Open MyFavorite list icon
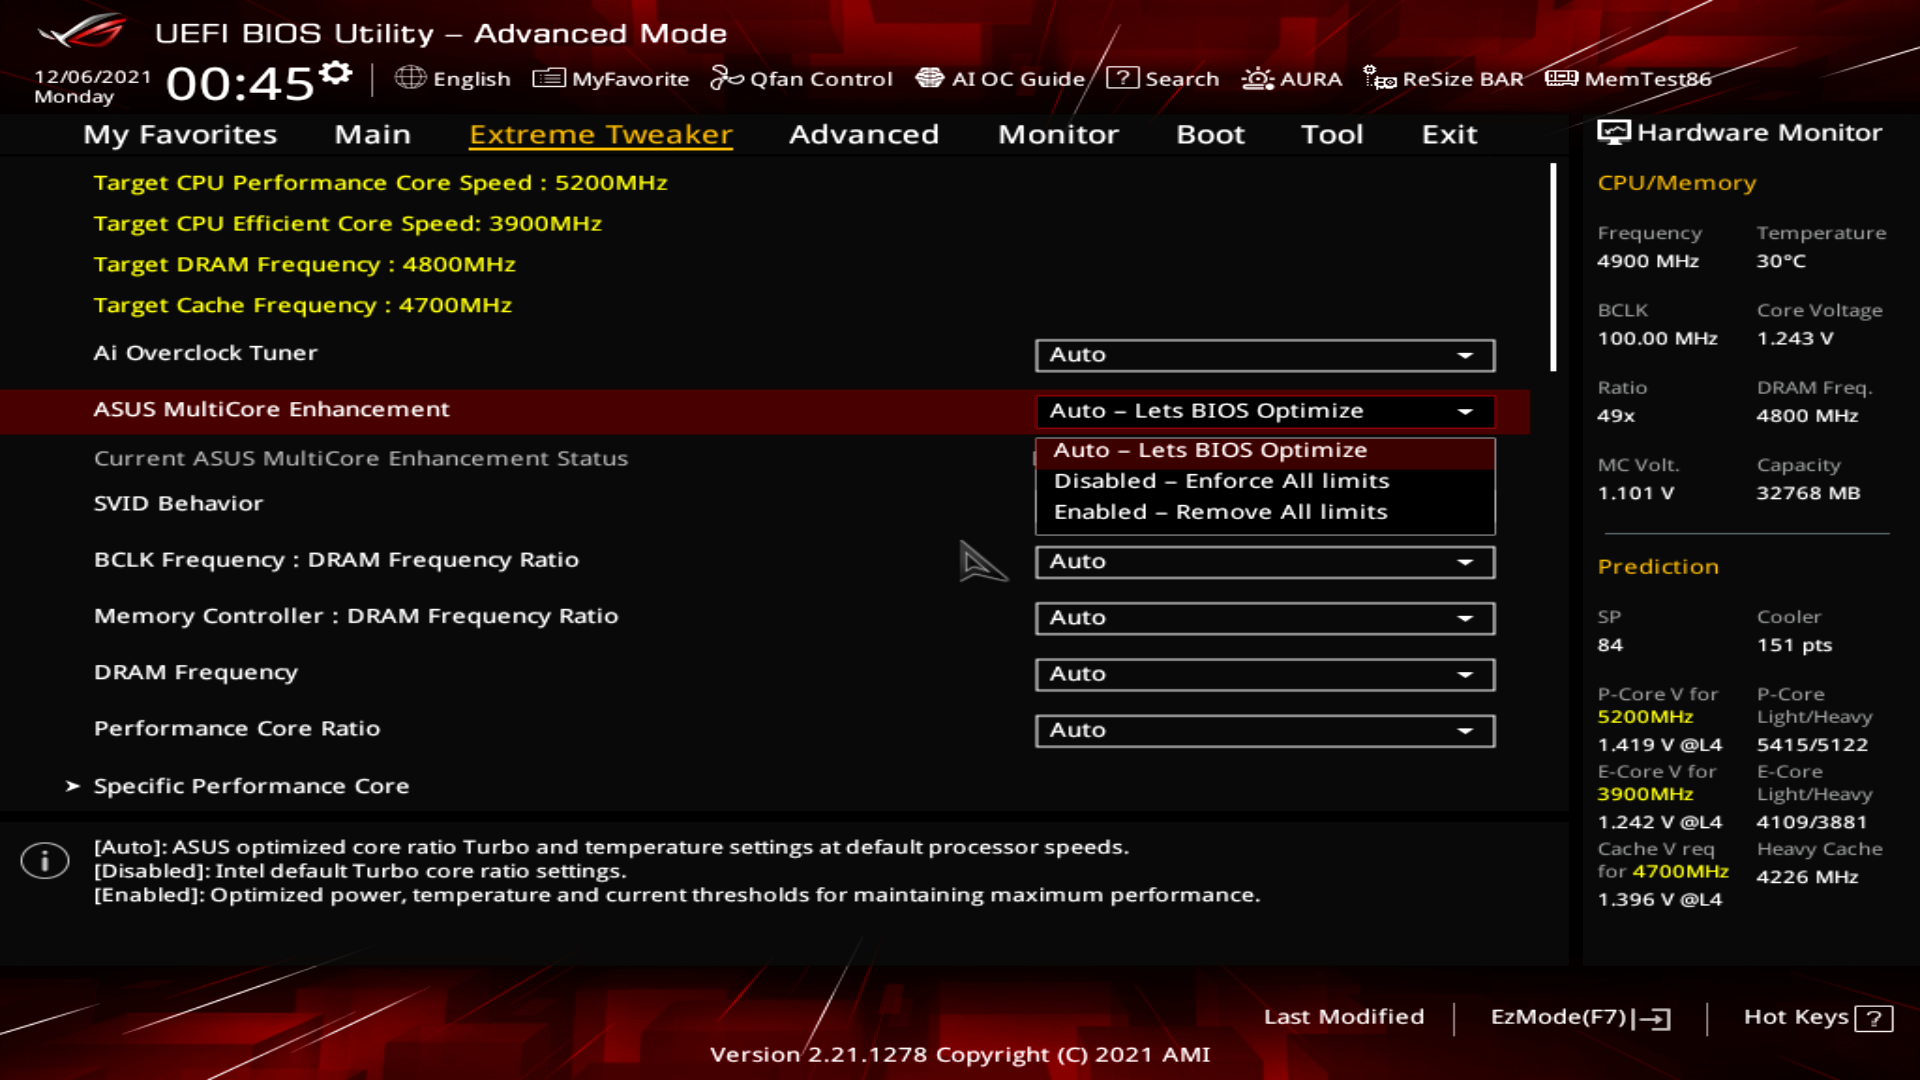 [548, 78]
